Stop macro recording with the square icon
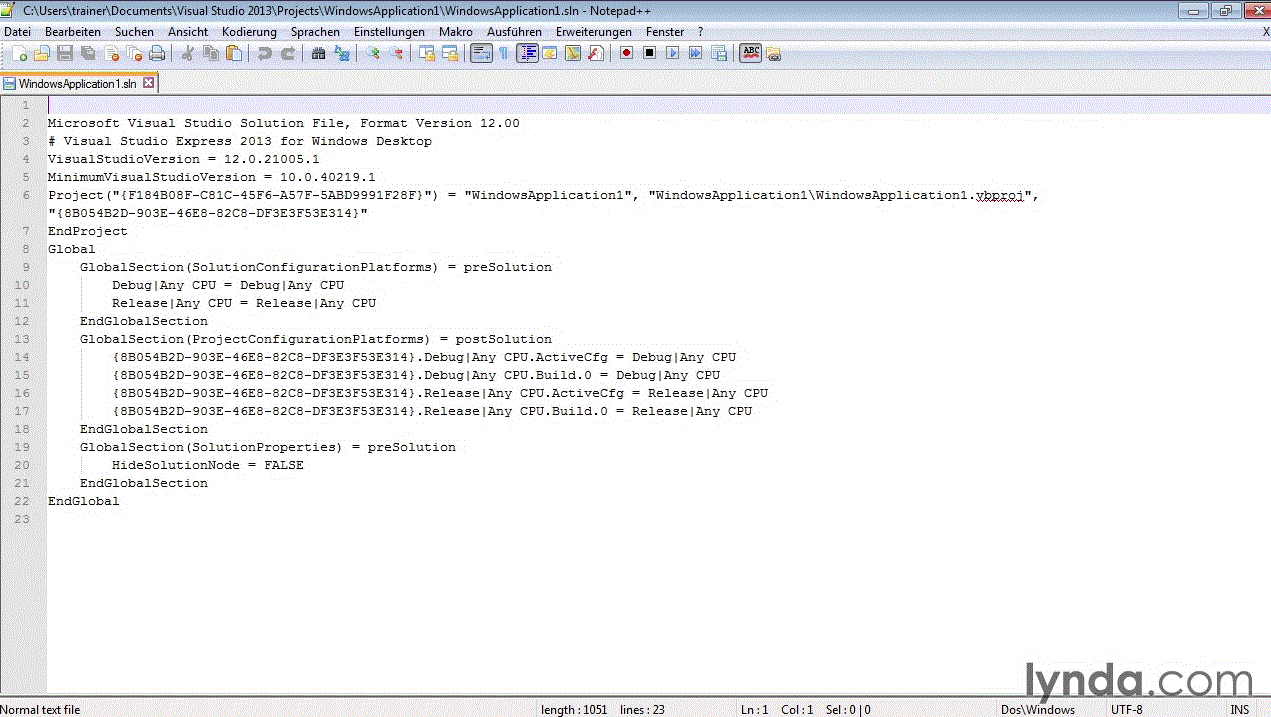 649,53
